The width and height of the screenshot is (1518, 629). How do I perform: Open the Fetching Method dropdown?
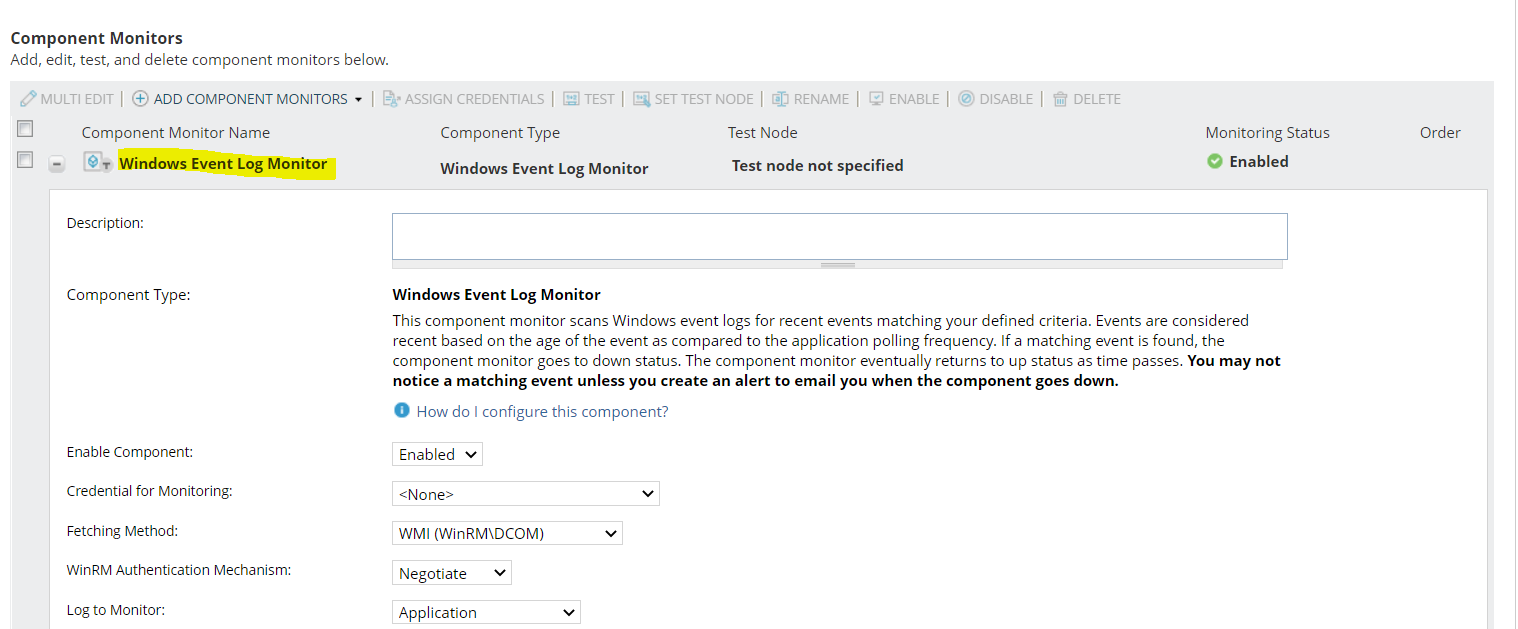(x=507, y=533)
